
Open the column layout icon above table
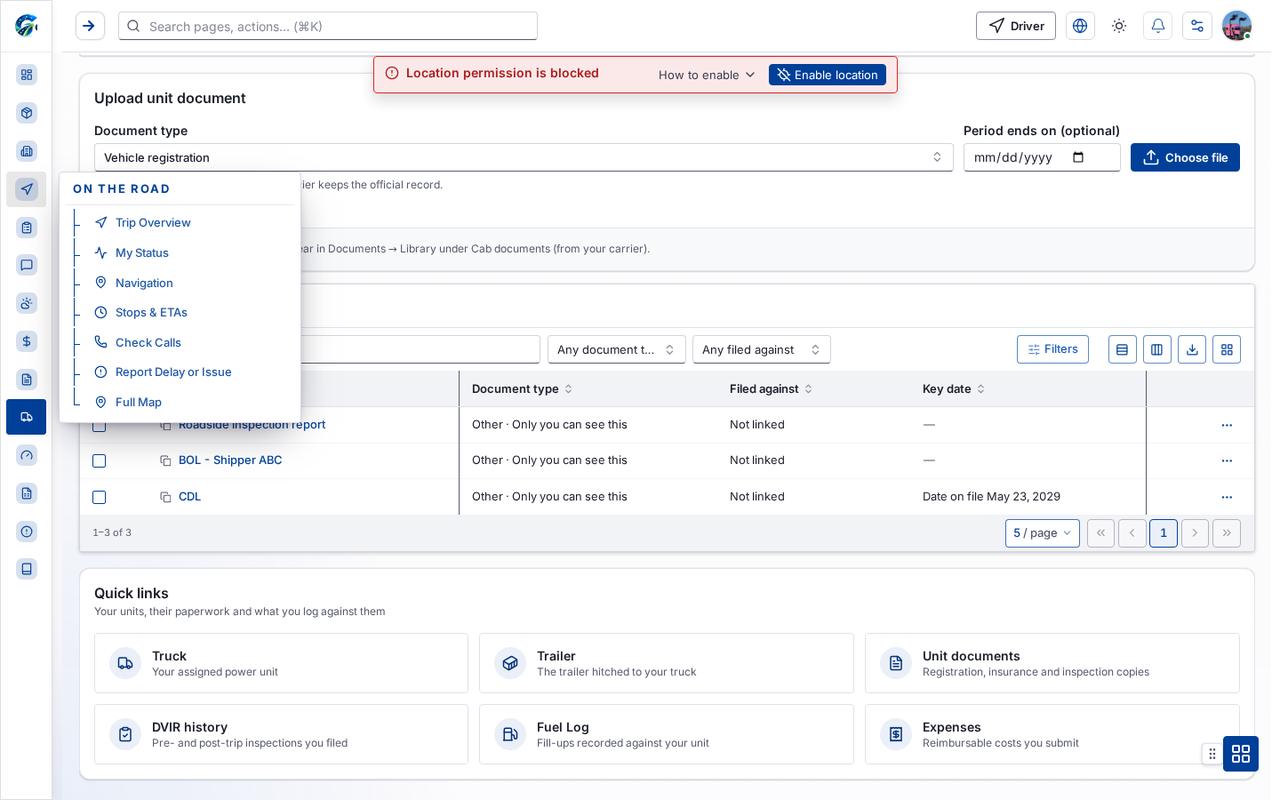click(x=1157, y=349)
